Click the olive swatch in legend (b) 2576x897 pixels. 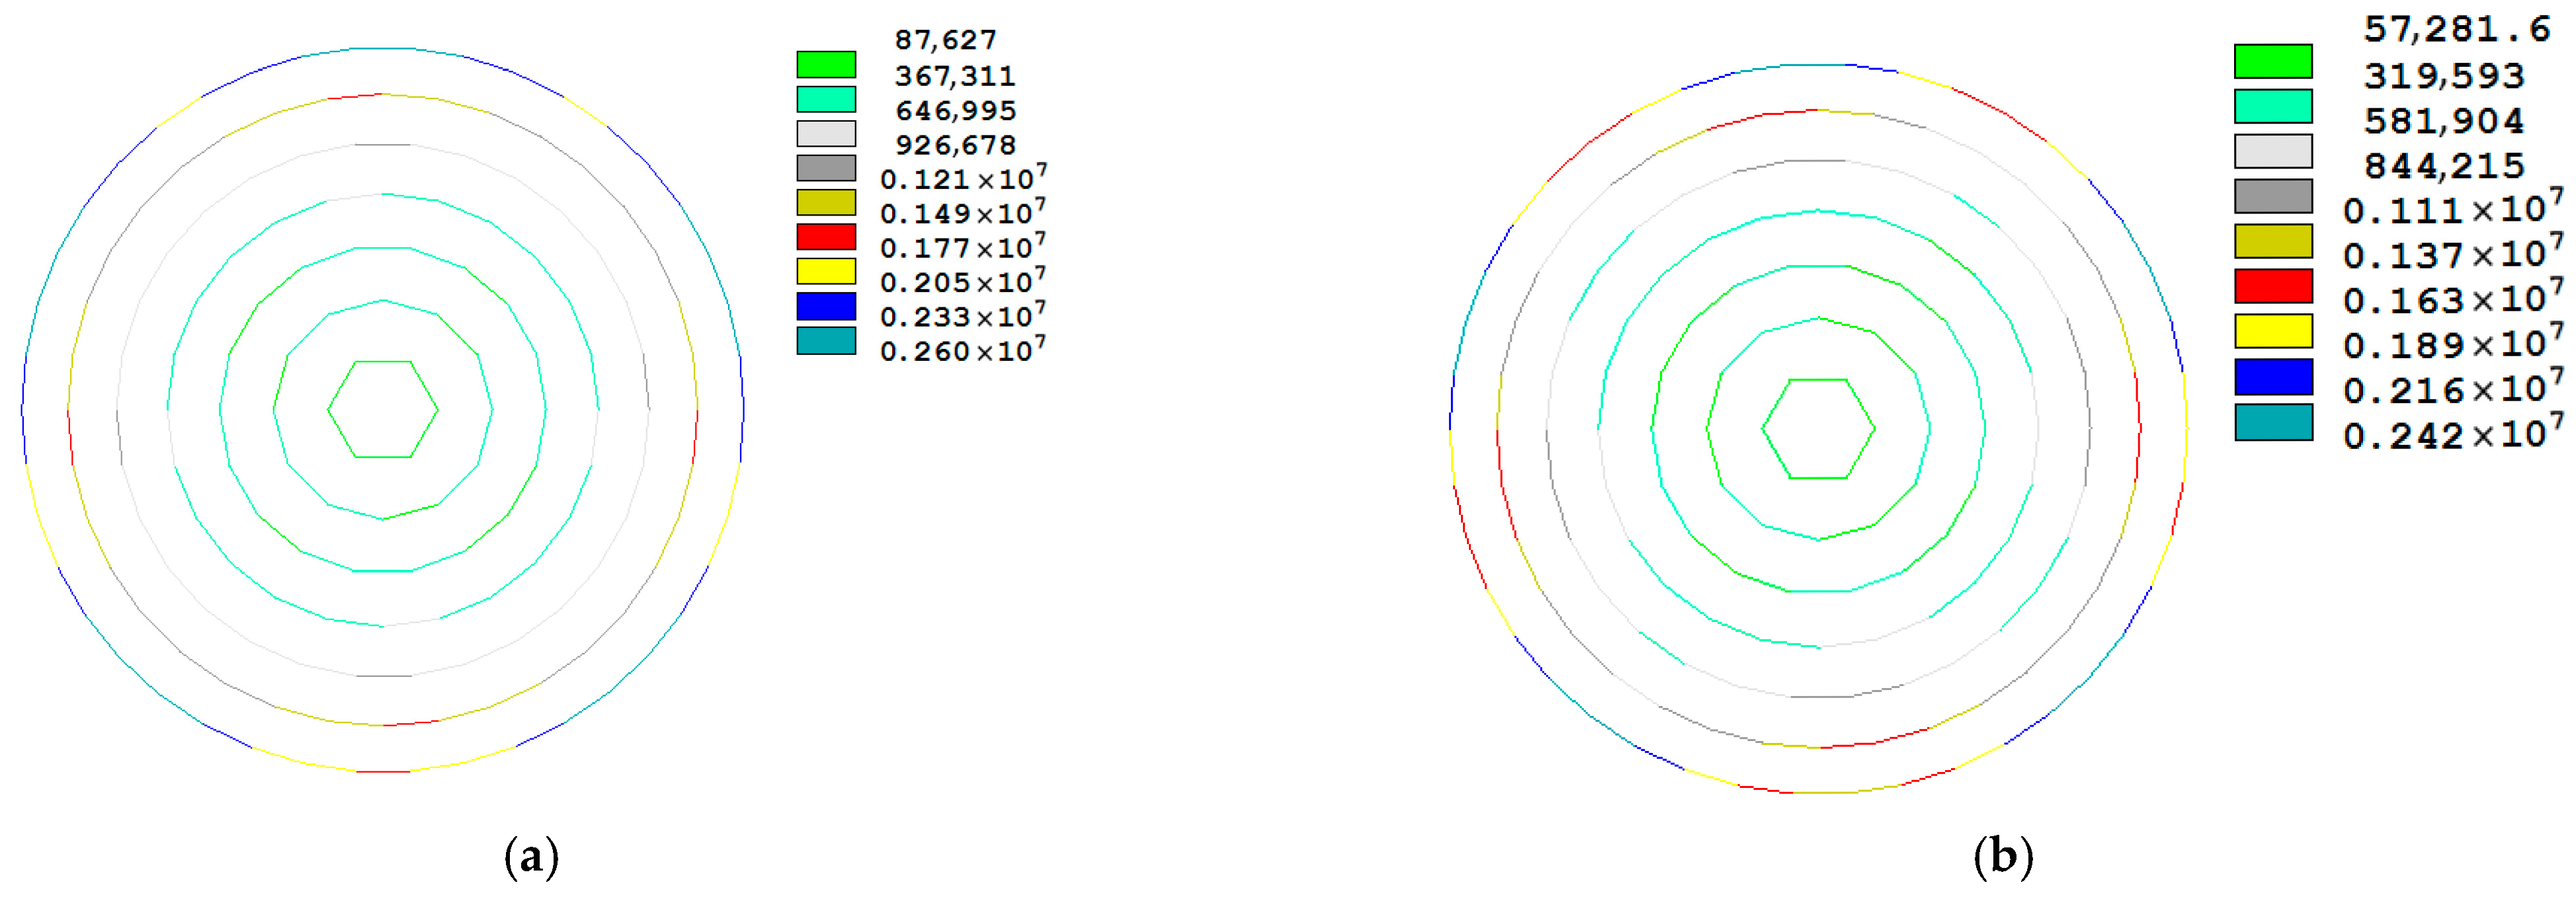tap(2273, 241)
